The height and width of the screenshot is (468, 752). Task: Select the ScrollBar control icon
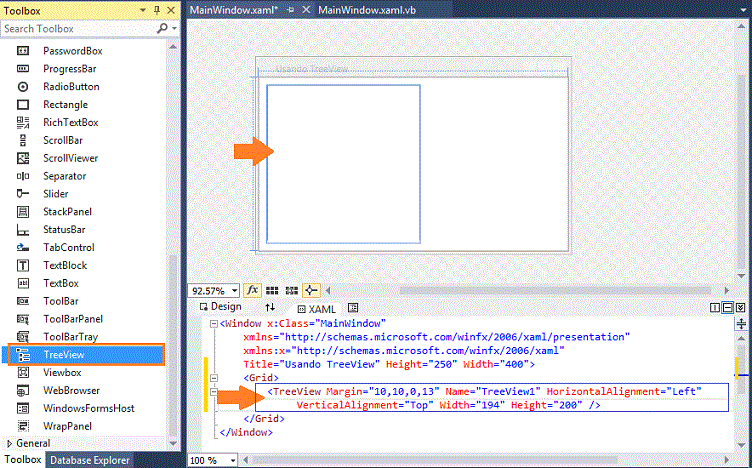point(23,140)
